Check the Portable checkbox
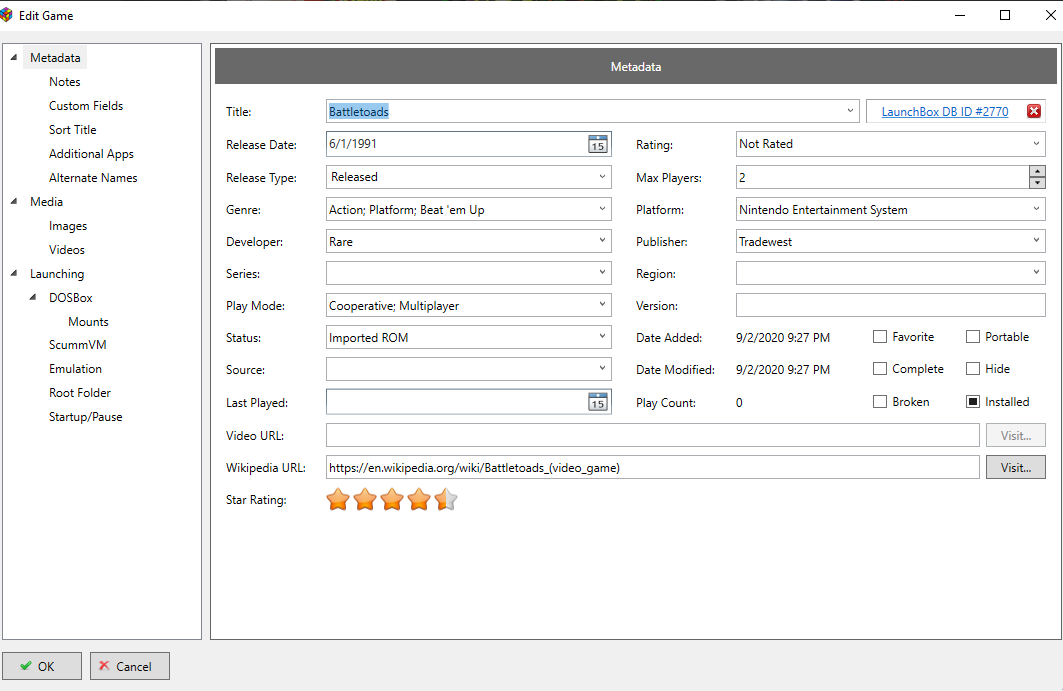Viewport: 1063px width, 691px height. tap(973, 337)
